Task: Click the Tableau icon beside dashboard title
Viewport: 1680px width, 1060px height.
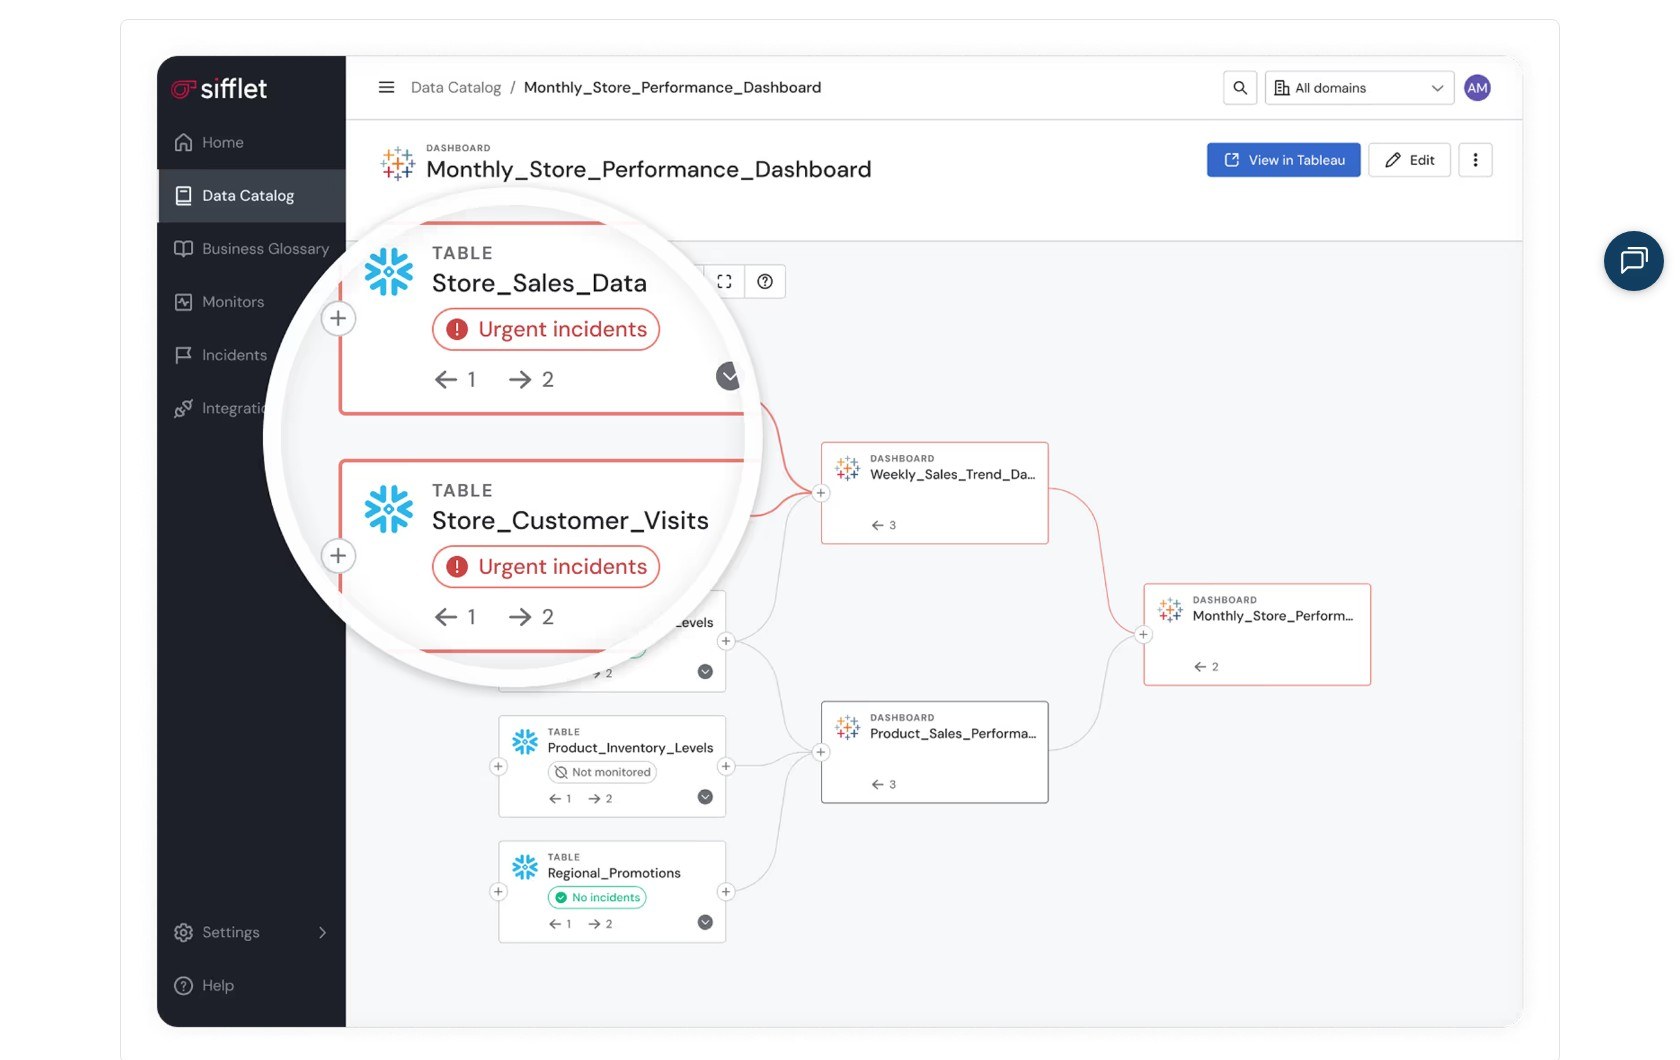Action: click(398, 163)
